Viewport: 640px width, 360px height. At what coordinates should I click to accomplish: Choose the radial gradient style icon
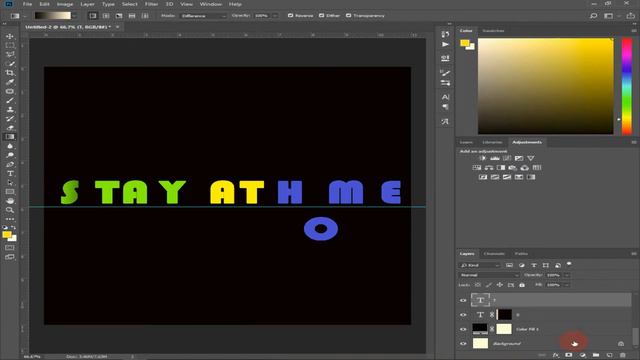(x=106, y=16)
